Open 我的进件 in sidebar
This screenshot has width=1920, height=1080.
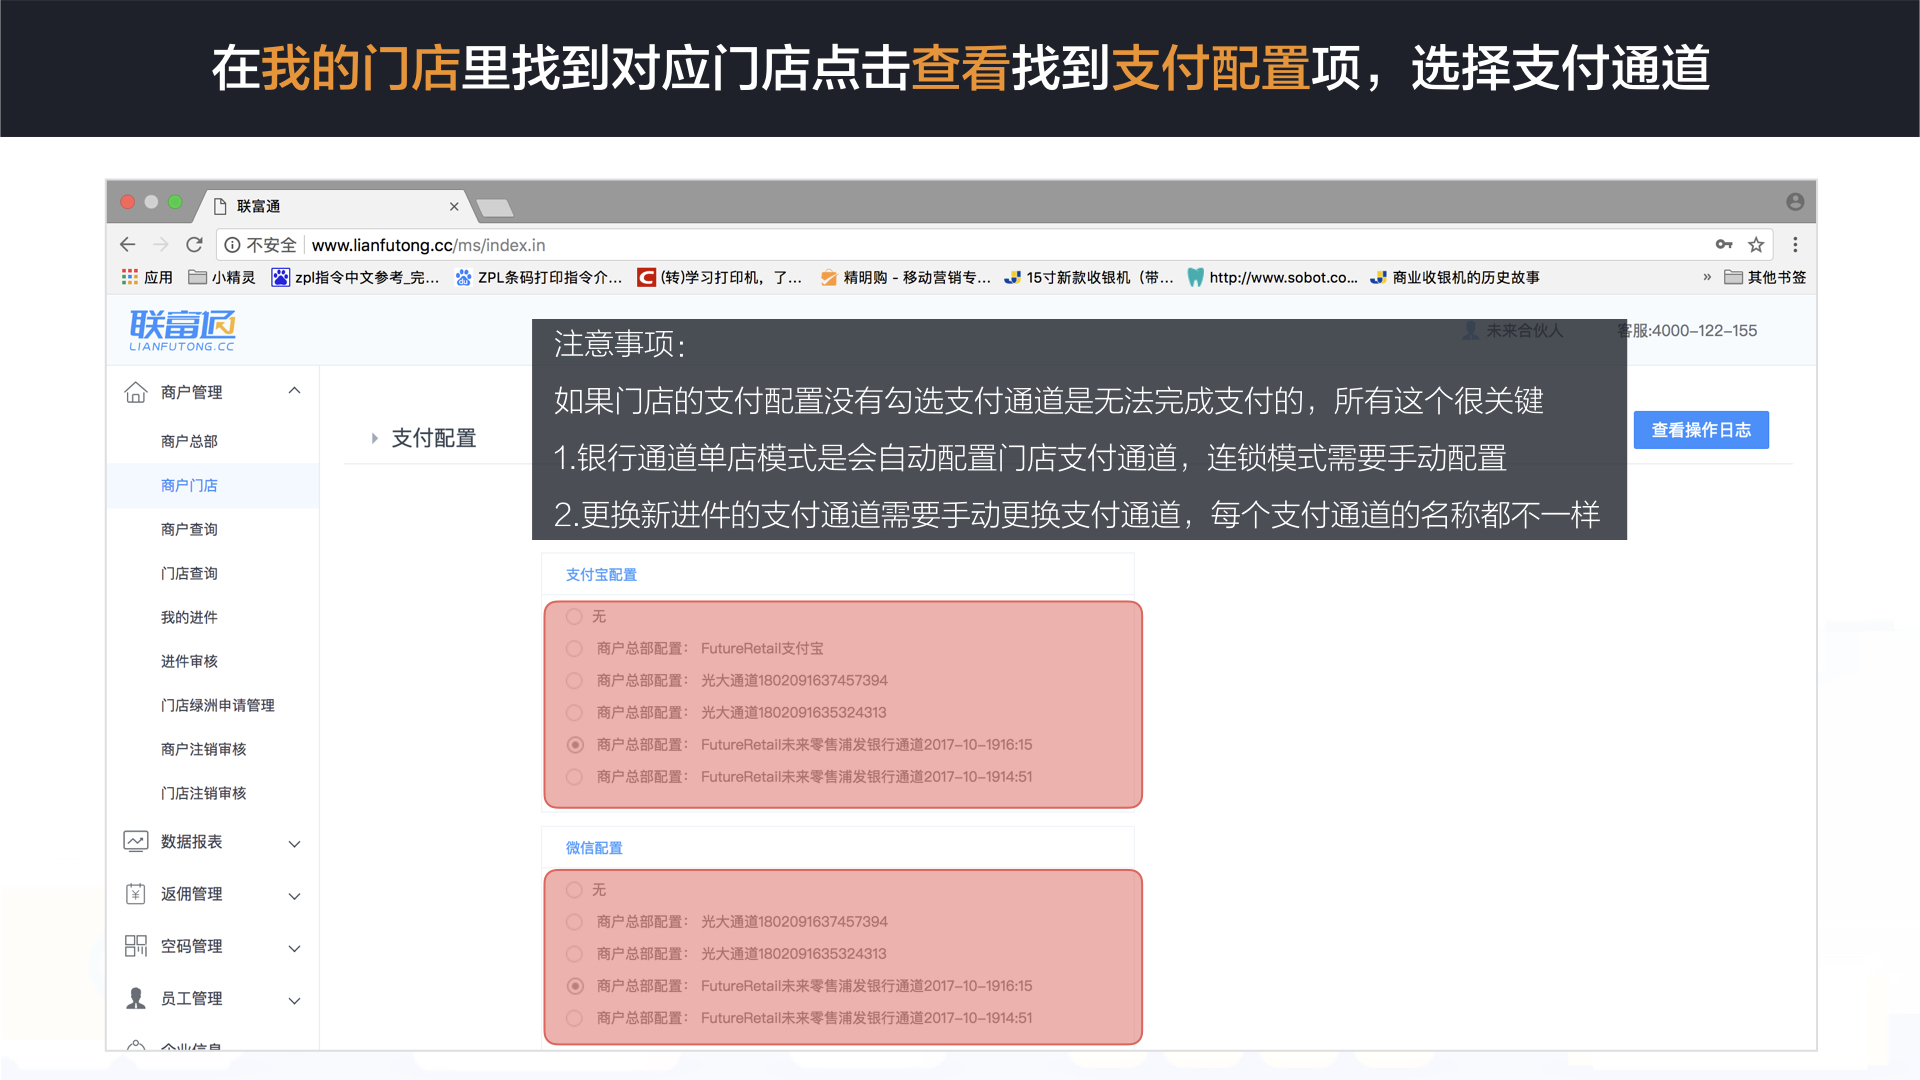tap(189, 617)
